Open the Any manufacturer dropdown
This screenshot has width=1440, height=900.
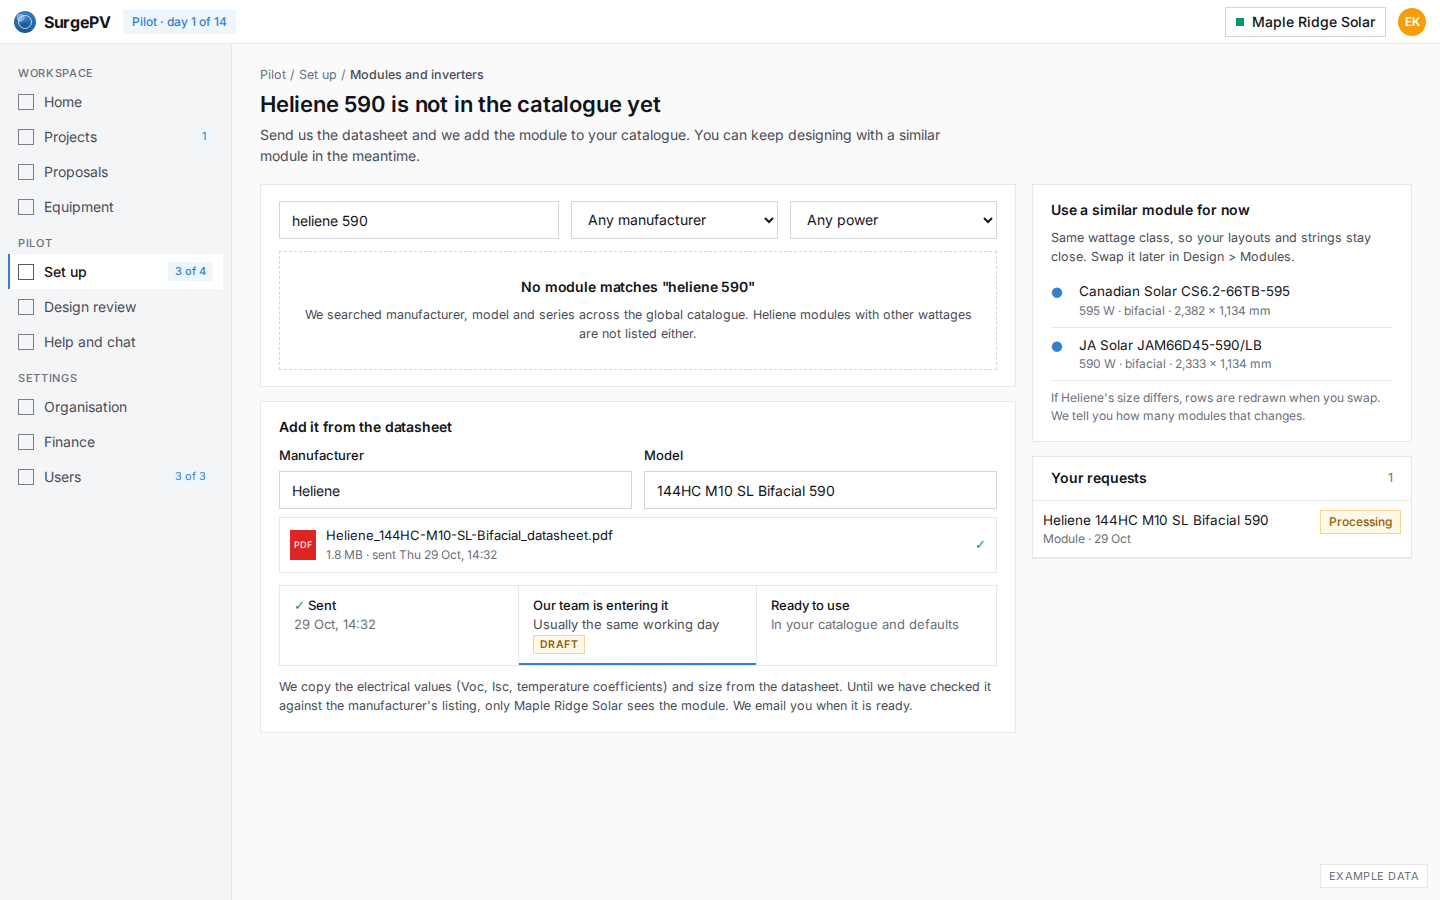pos(674,220)
